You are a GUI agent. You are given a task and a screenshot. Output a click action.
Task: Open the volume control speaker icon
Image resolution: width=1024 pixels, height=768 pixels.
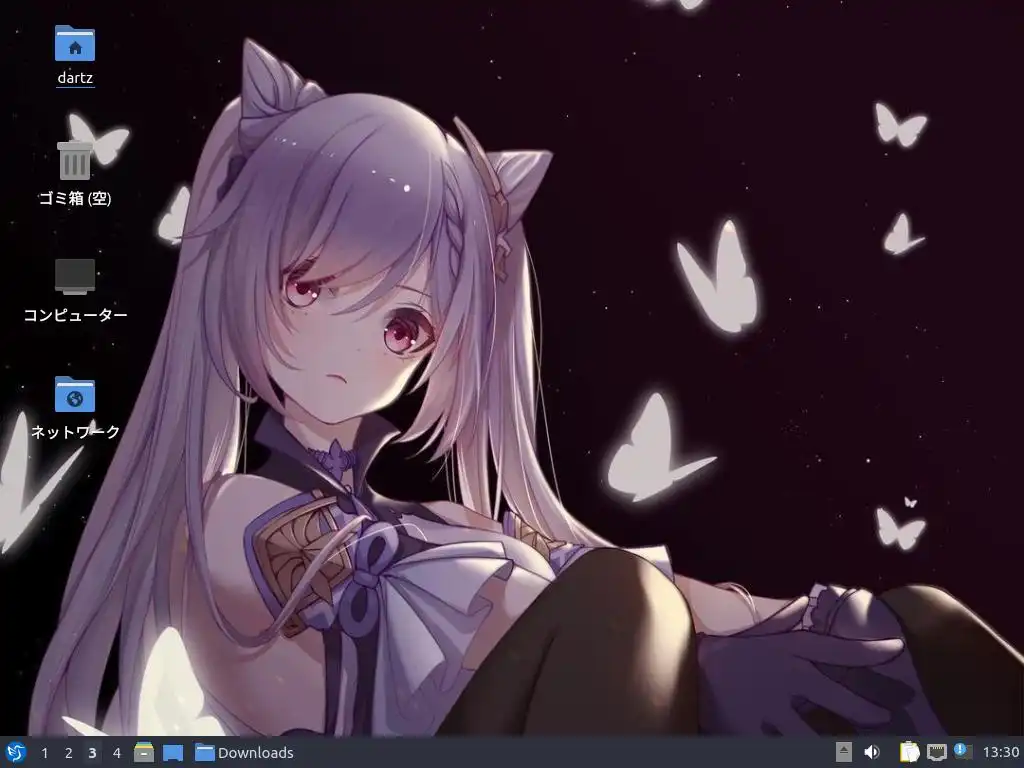[872, 752]
